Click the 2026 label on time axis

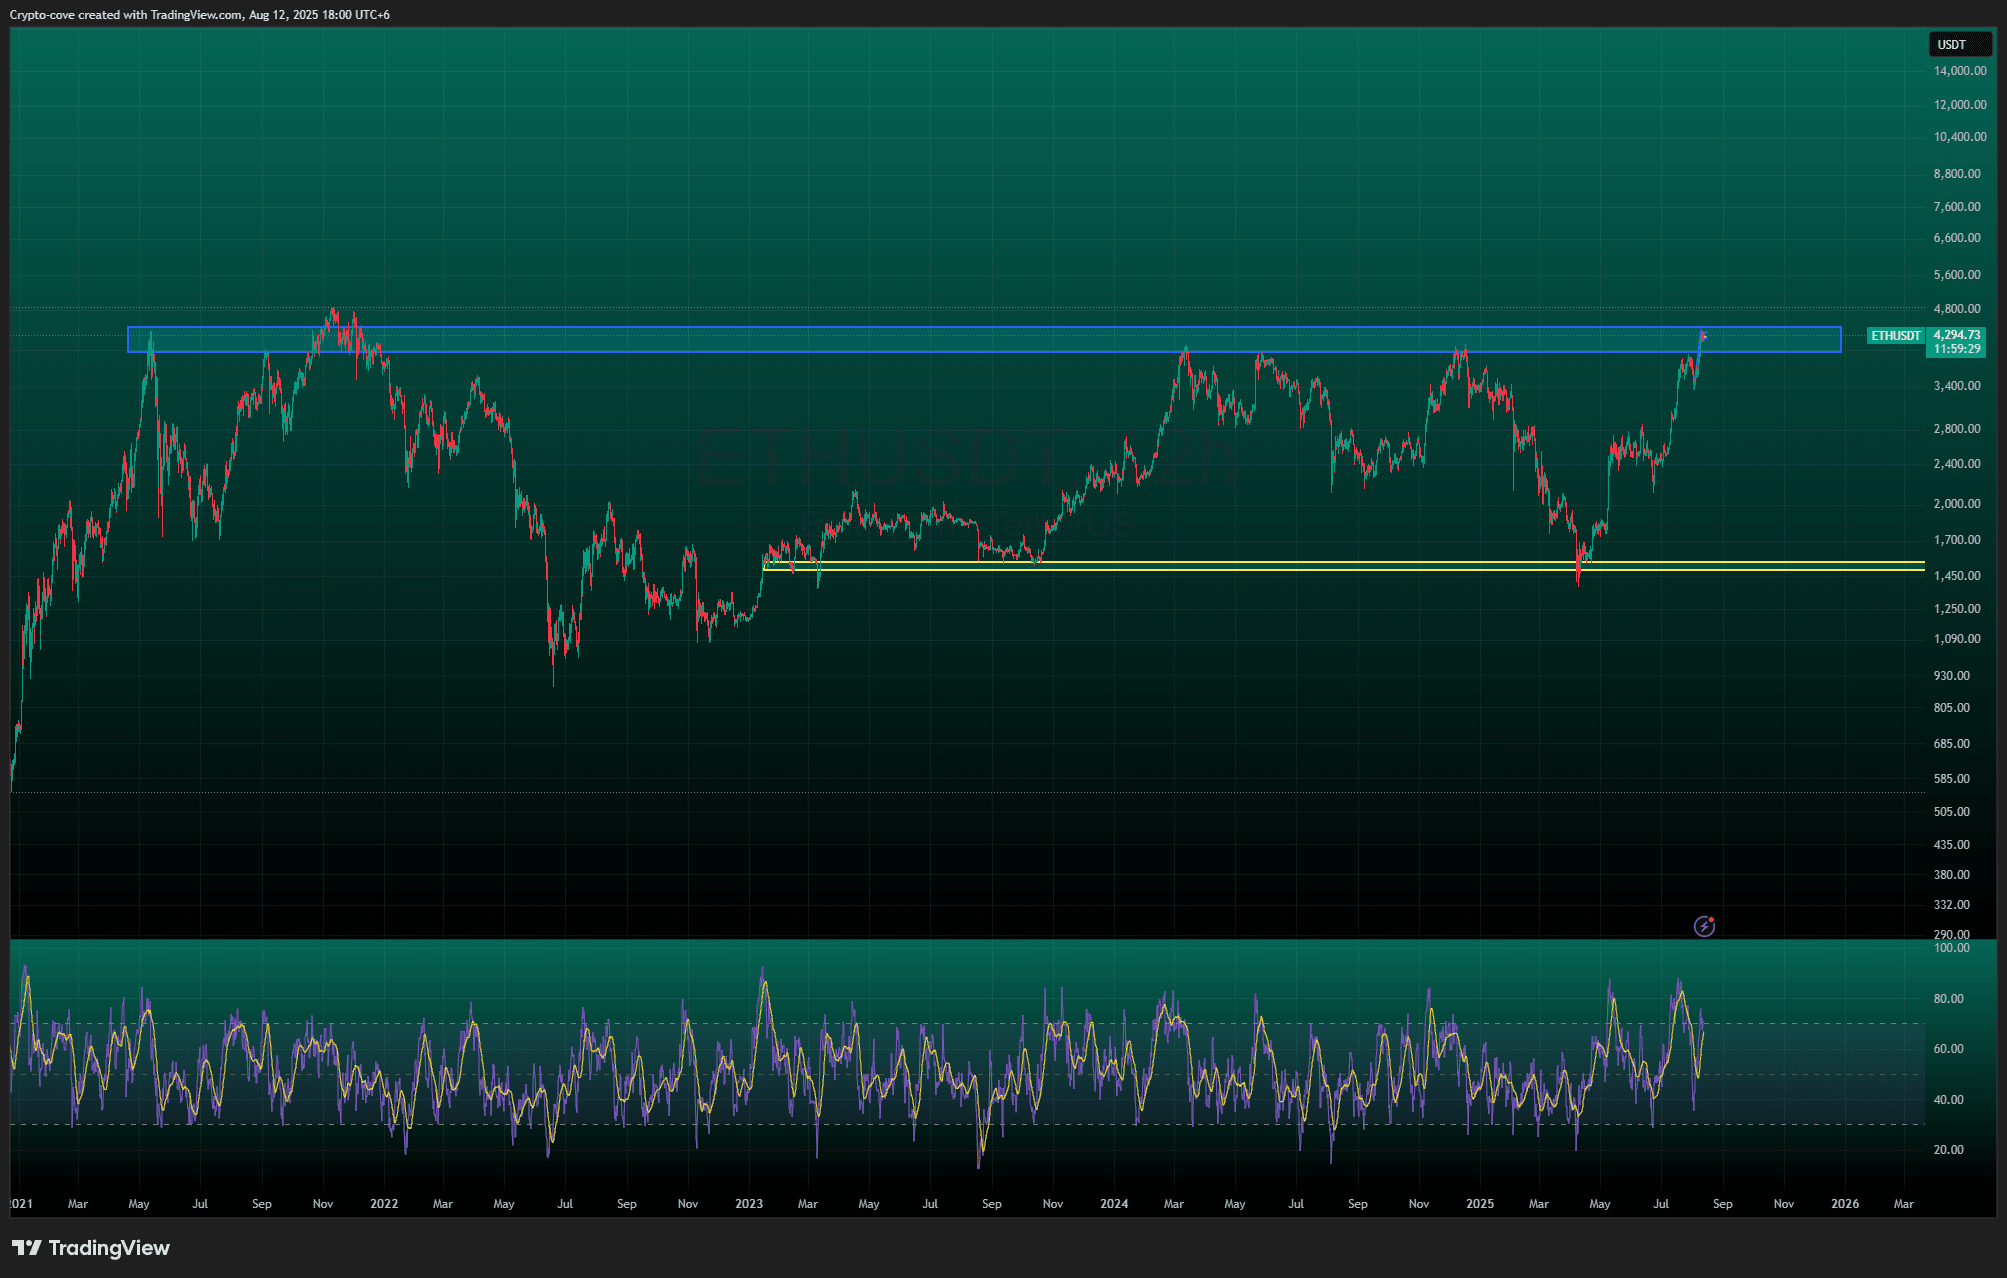point(1844,1204)
